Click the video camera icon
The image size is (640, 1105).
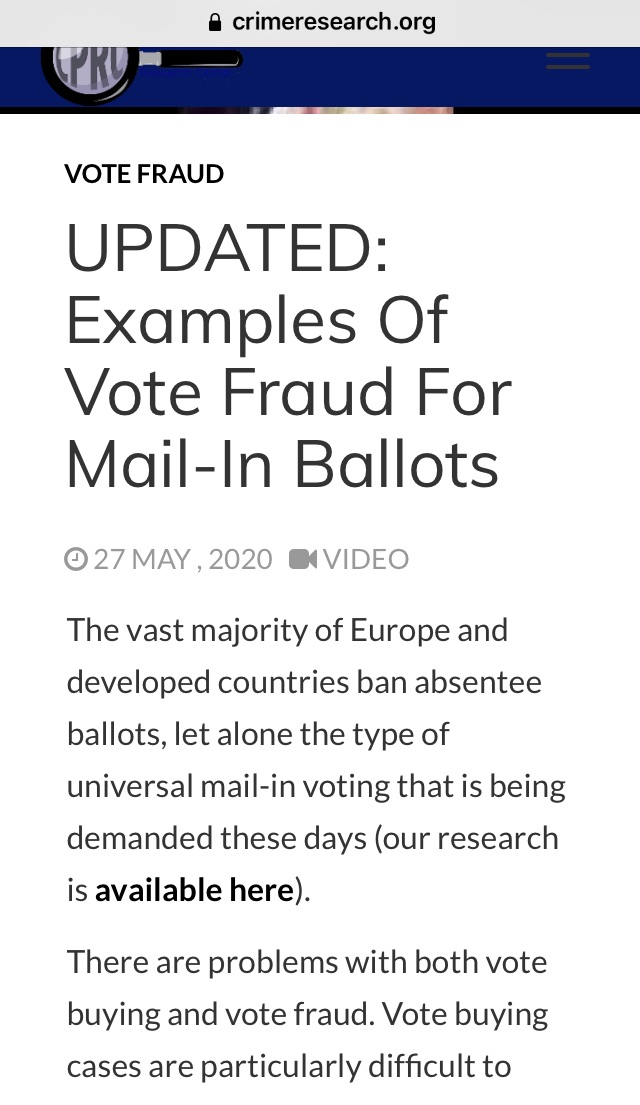303,560
